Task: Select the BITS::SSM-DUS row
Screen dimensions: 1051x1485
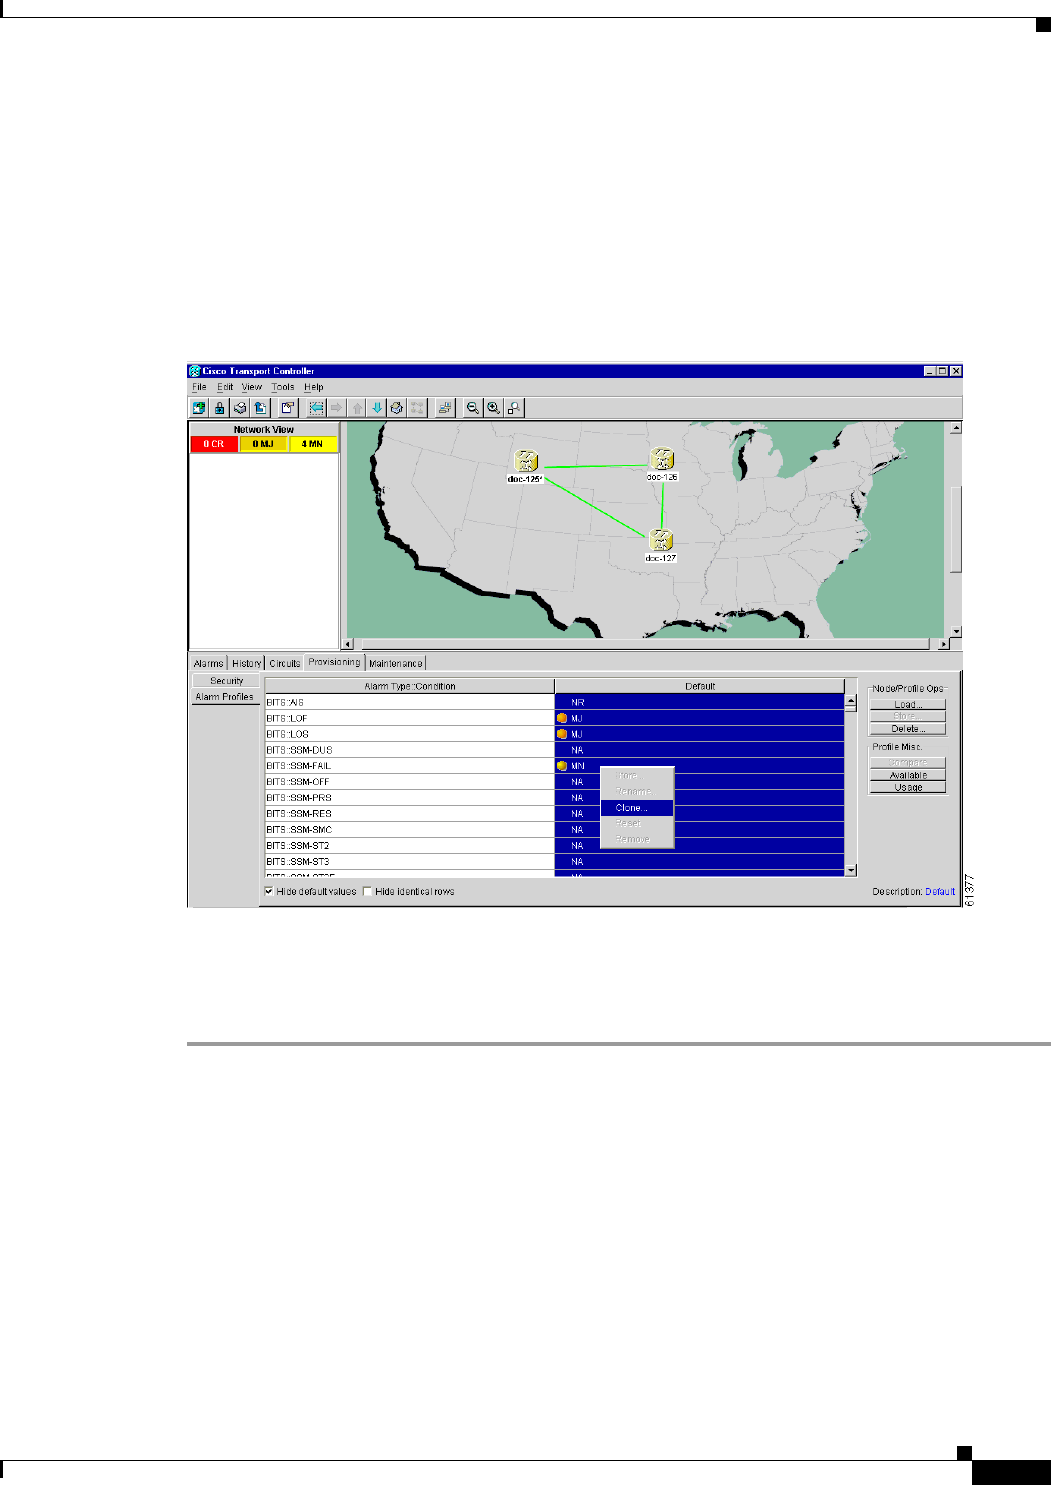Action: tap(409, 750)
